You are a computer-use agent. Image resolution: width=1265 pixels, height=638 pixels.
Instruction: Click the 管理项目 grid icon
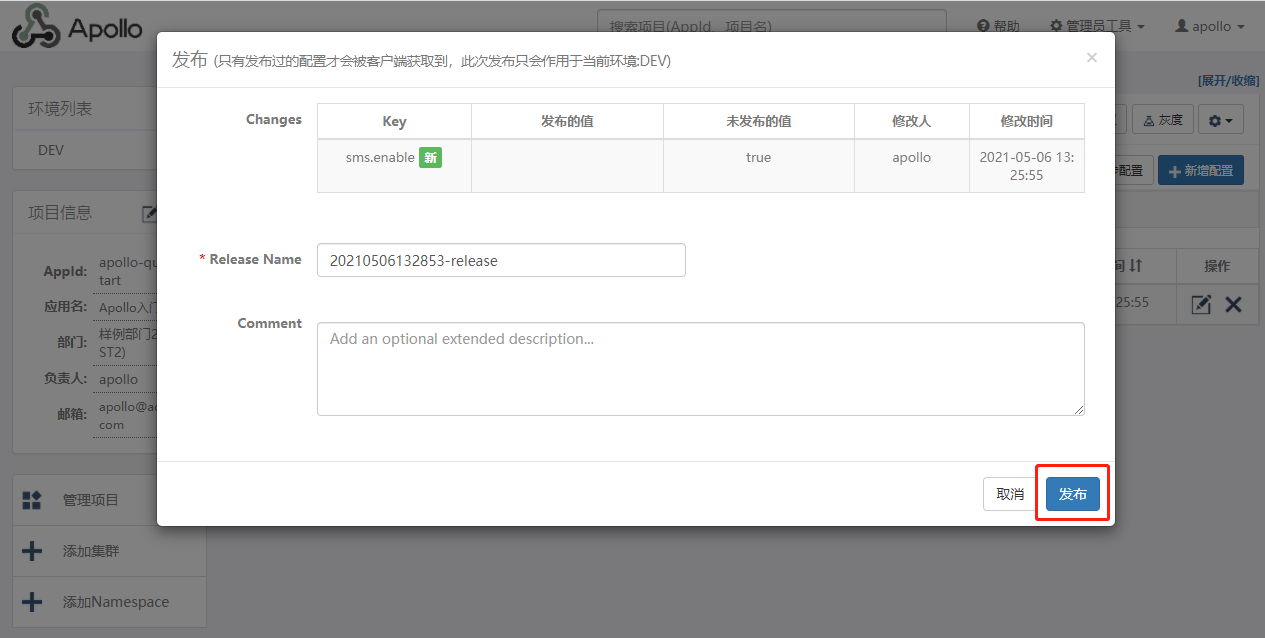[x=32, y=500]
